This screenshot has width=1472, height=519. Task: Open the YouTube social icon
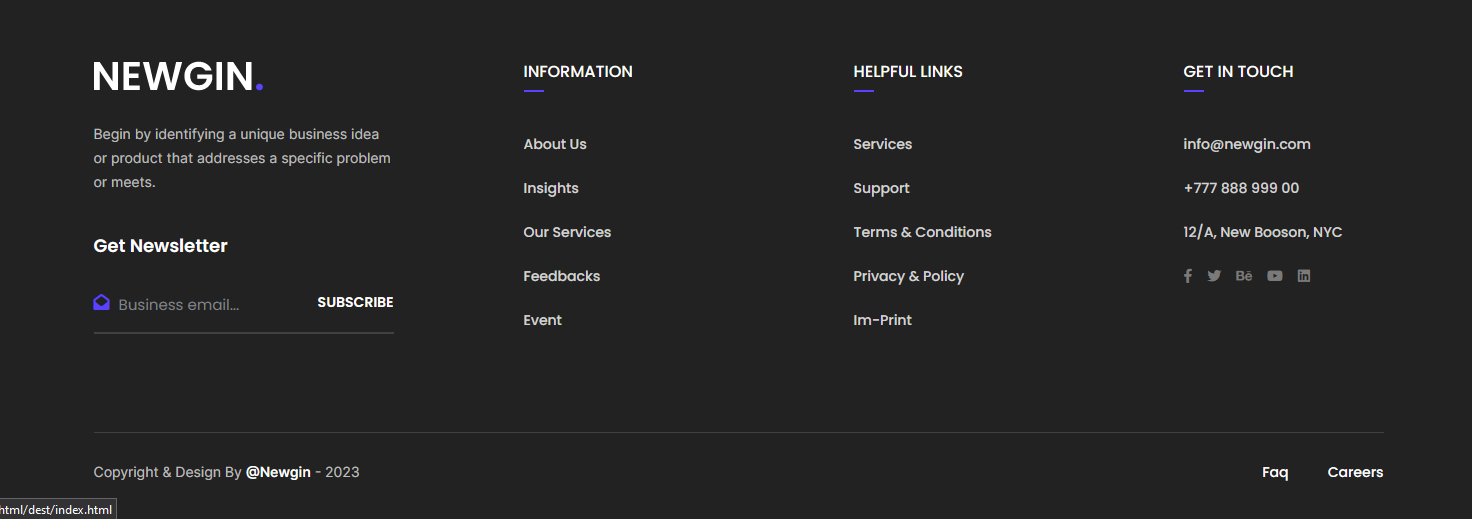click(x=1275, y=276)
